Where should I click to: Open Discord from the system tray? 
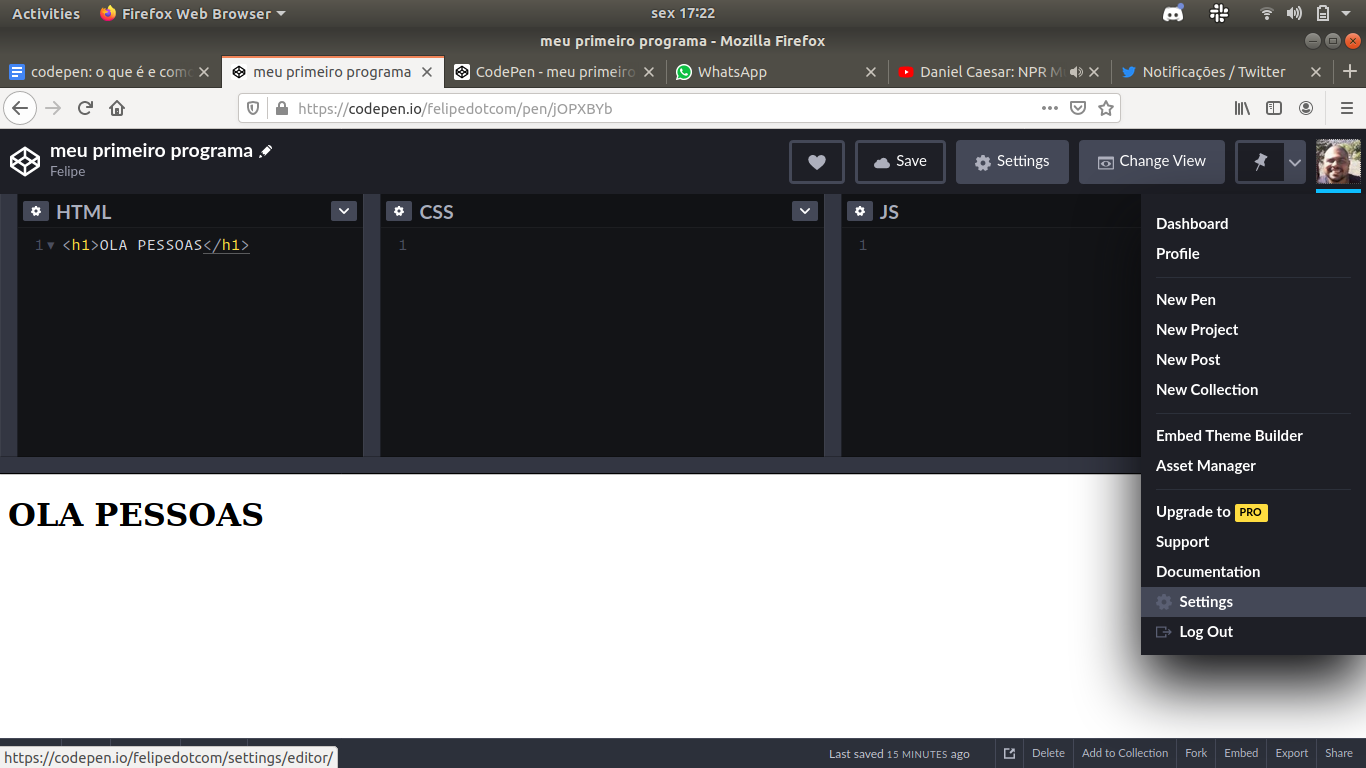tap(1173, 13)
